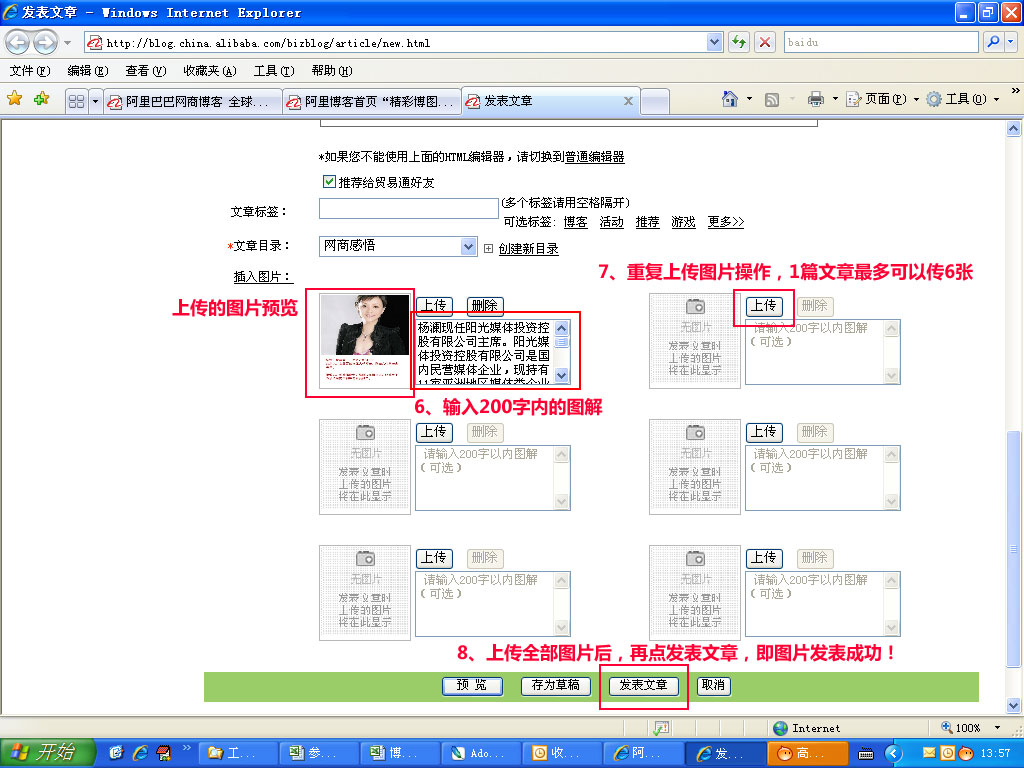Click the RSS feeds icon

[x=772, y=100]
